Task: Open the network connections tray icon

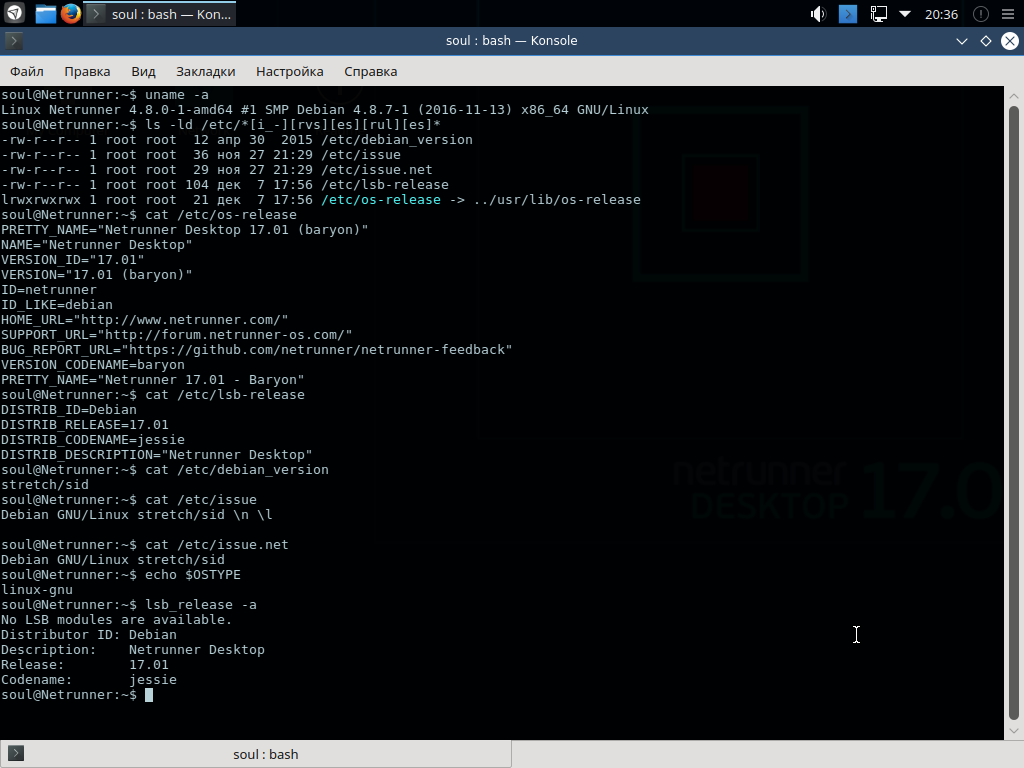Action: click(x=878, y=14)
